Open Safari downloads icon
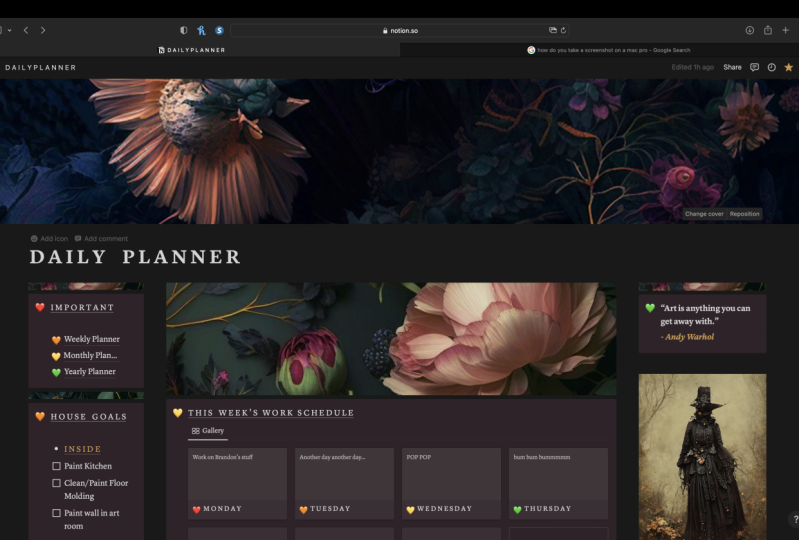Viewport: 799px width, 540px height. coord(750,31)
